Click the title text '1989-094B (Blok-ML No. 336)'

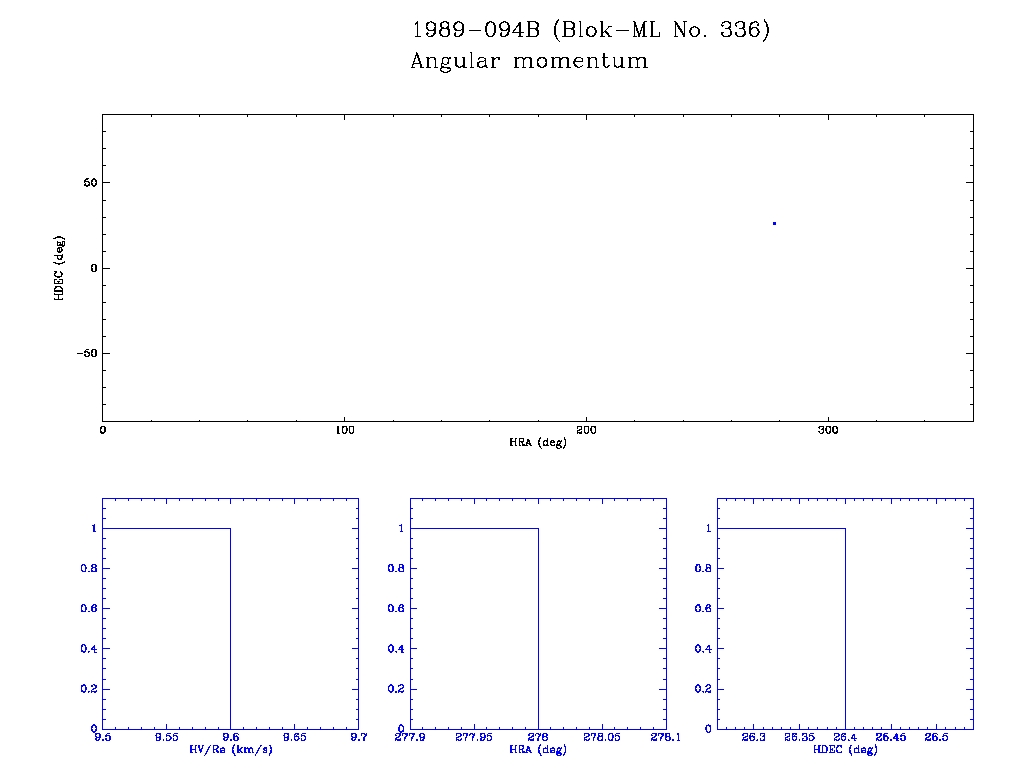click(x=591, y=31)
